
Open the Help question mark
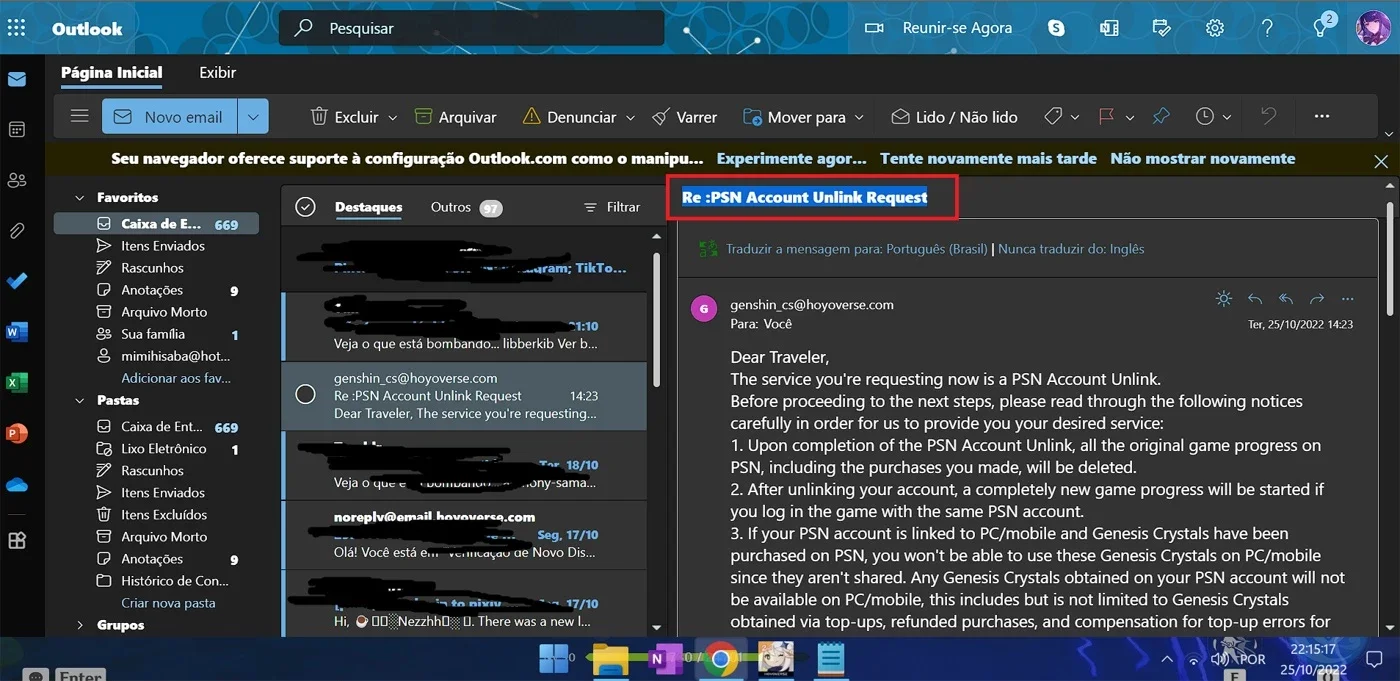click(x=1268, y=28)
